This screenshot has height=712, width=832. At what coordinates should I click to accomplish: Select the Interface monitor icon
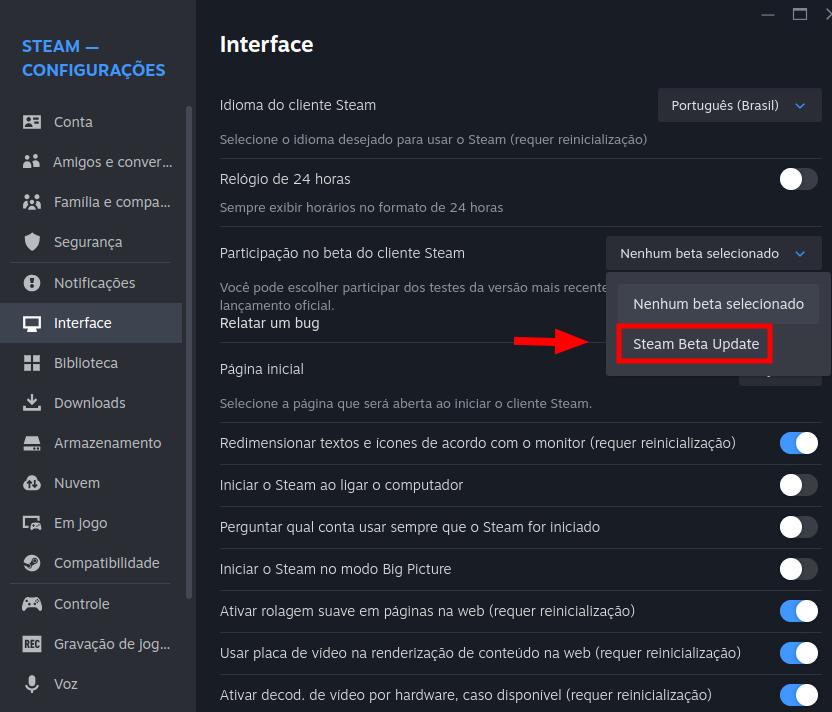tap(32, 323)
